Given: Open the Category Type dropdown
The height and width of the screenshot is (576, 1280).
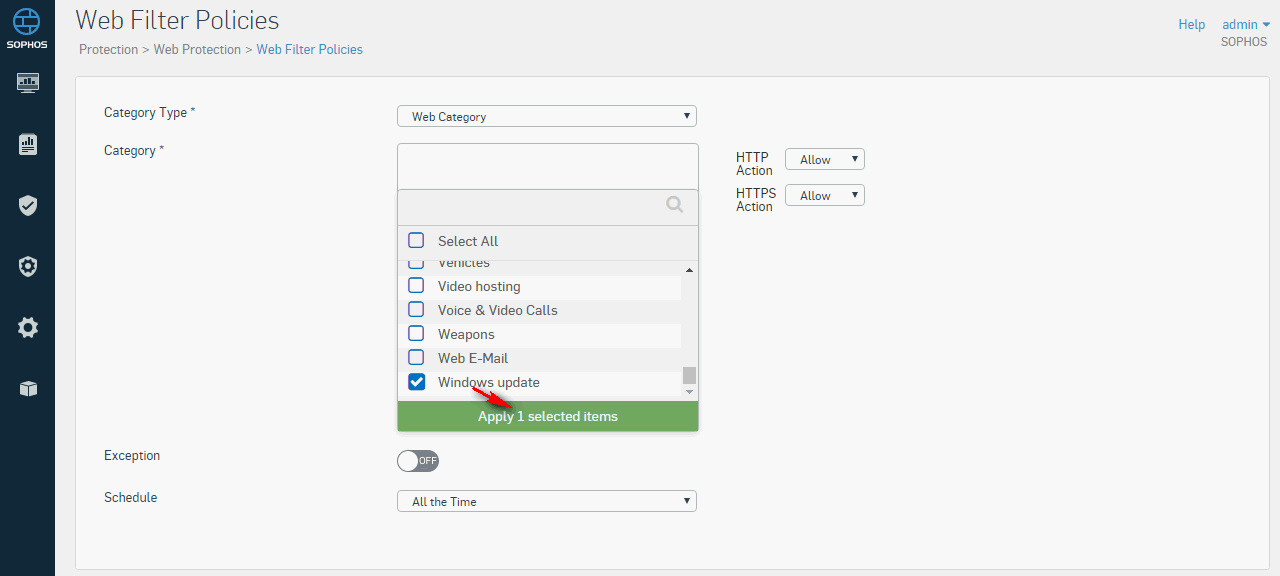Looking at the screenshot, I should [x=547, y=116].
